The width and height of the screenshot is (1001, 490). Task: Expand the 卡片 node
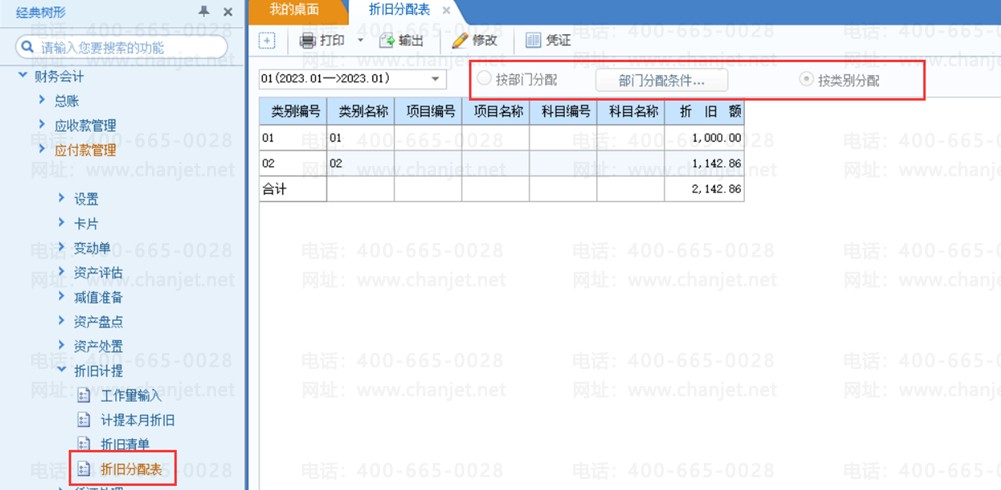pyautogui.click(x=61, y=223)
